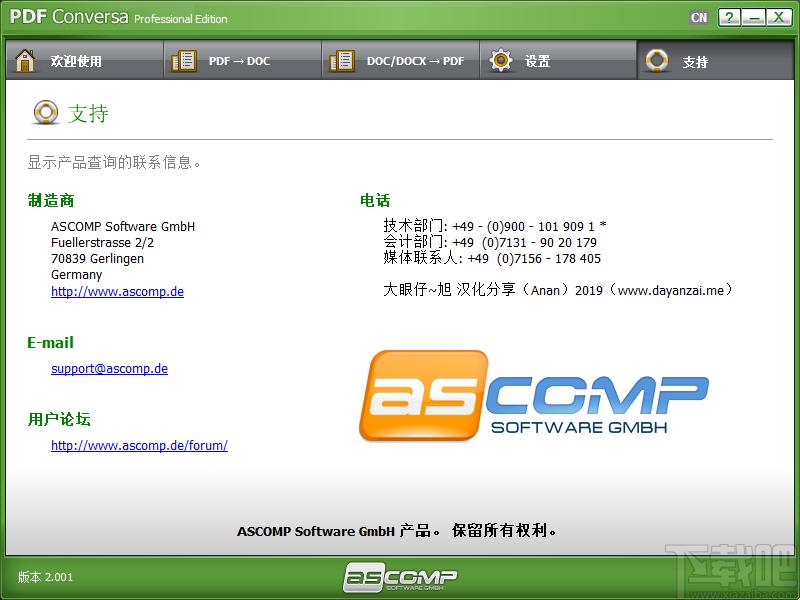Close the PDF Conversa window
This screenshot has width=800, height=600.
point(779,17)
